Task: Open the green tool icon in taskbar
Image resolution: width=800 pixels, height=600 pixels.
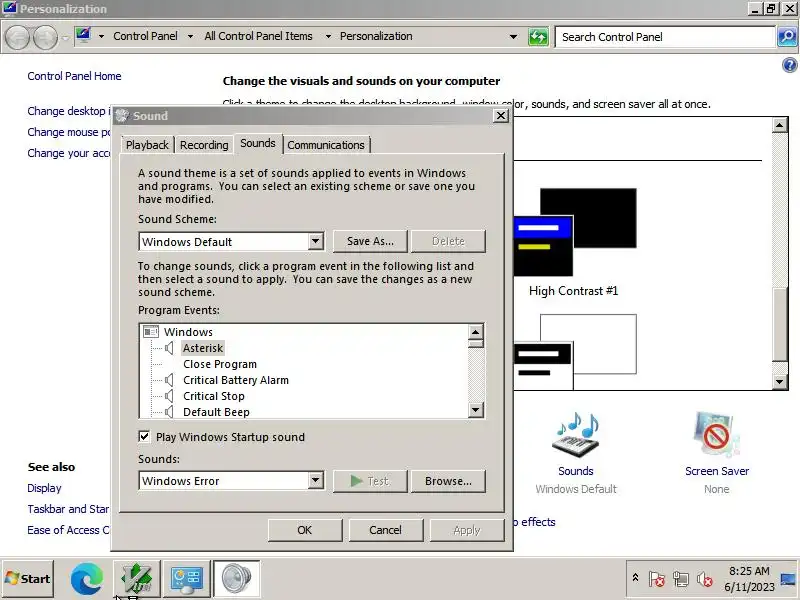Action: (x=136, y=579)
